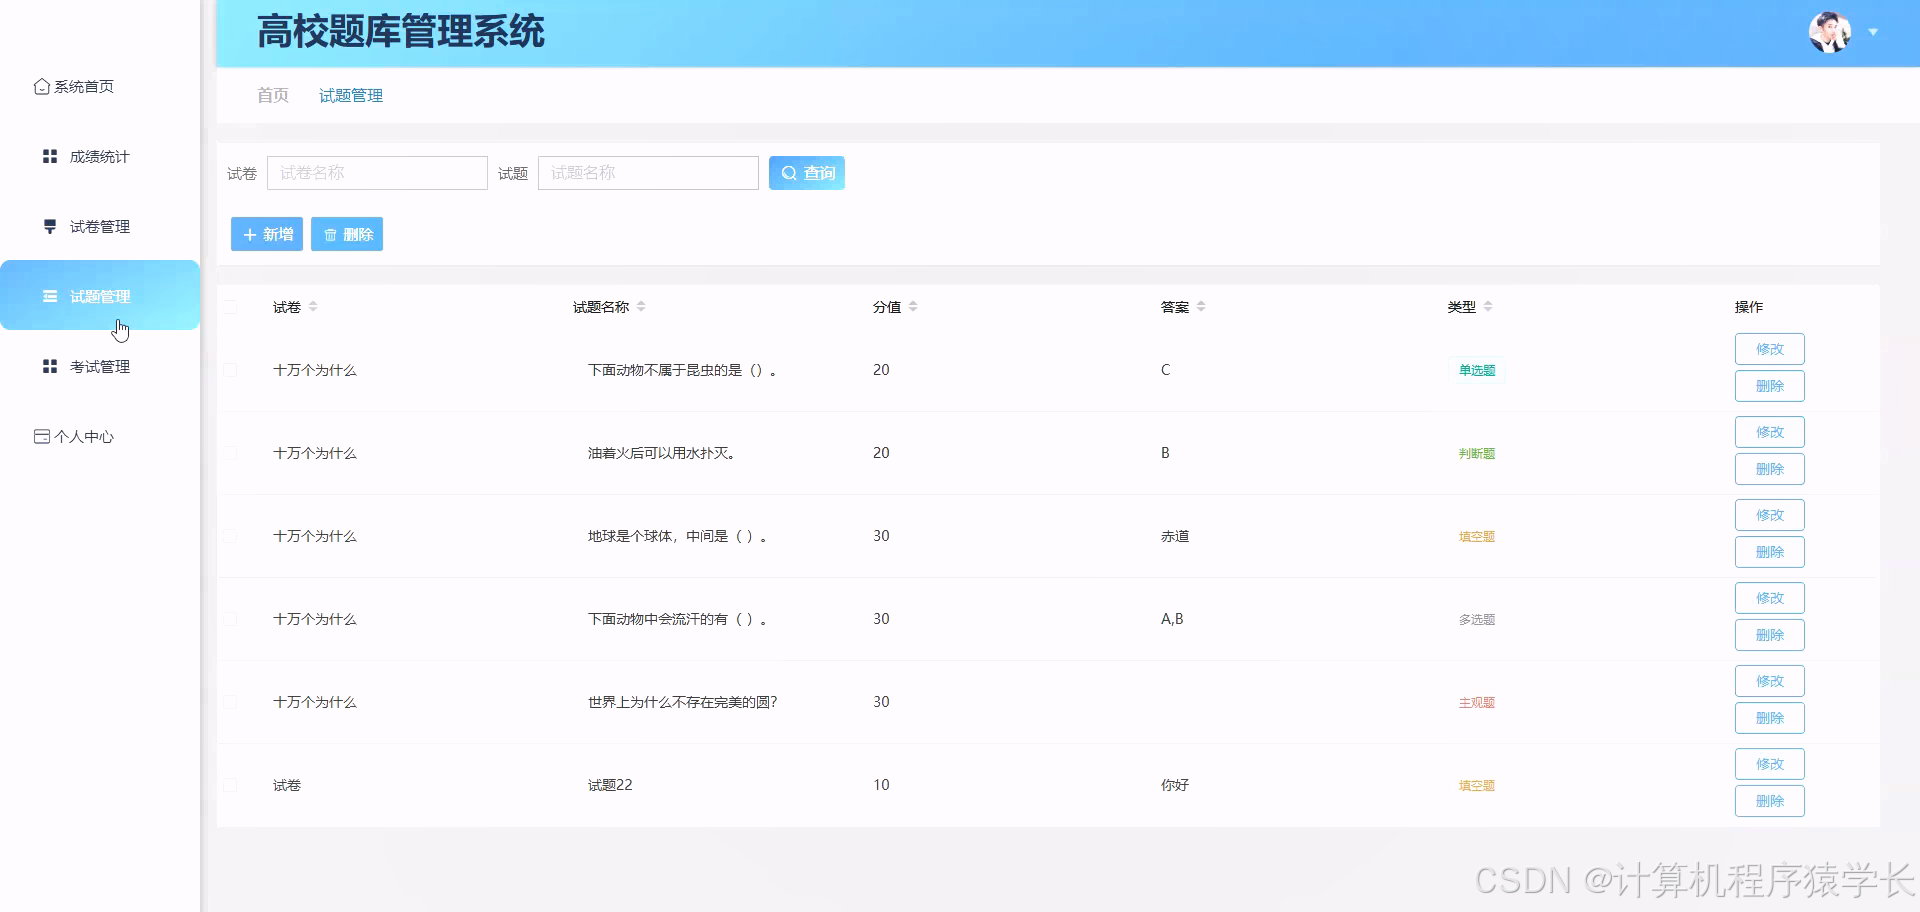Check the row for 试题22

(x=230, y=785)
